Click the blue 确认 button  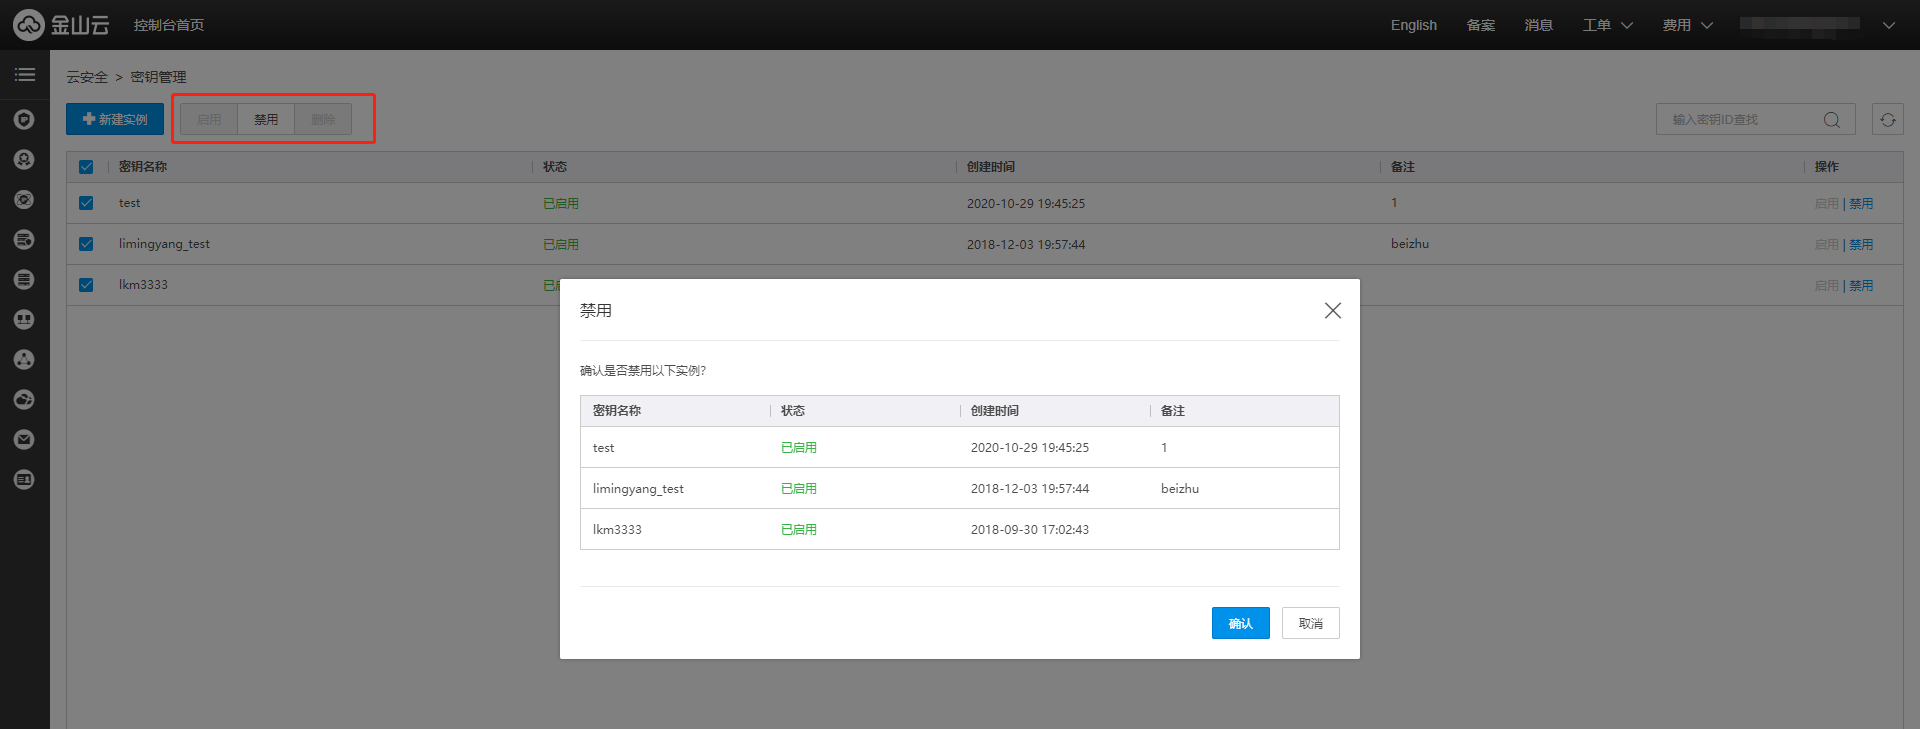point(1240,623)
